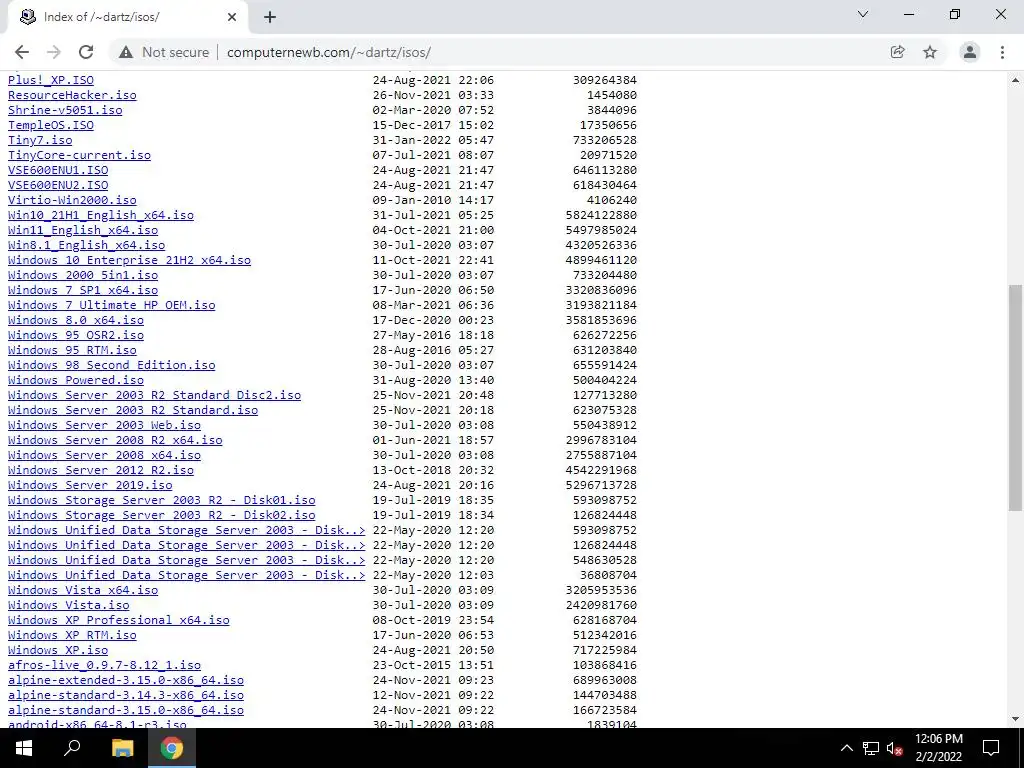The width and height of the screenshot is (1024, 768).
Task: Open File Explorer from the taskbar
Action: pyautogui.click(x=122, y=748)
